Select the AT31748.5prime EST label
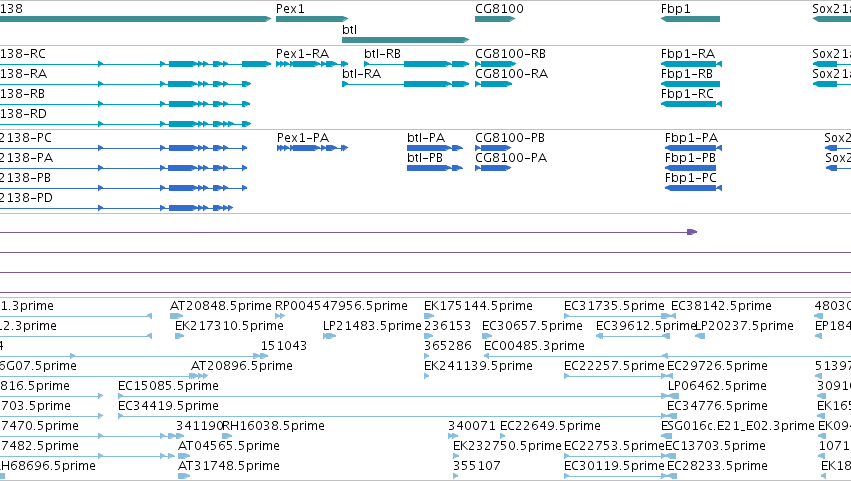The image size is (851, 481). 228,467
